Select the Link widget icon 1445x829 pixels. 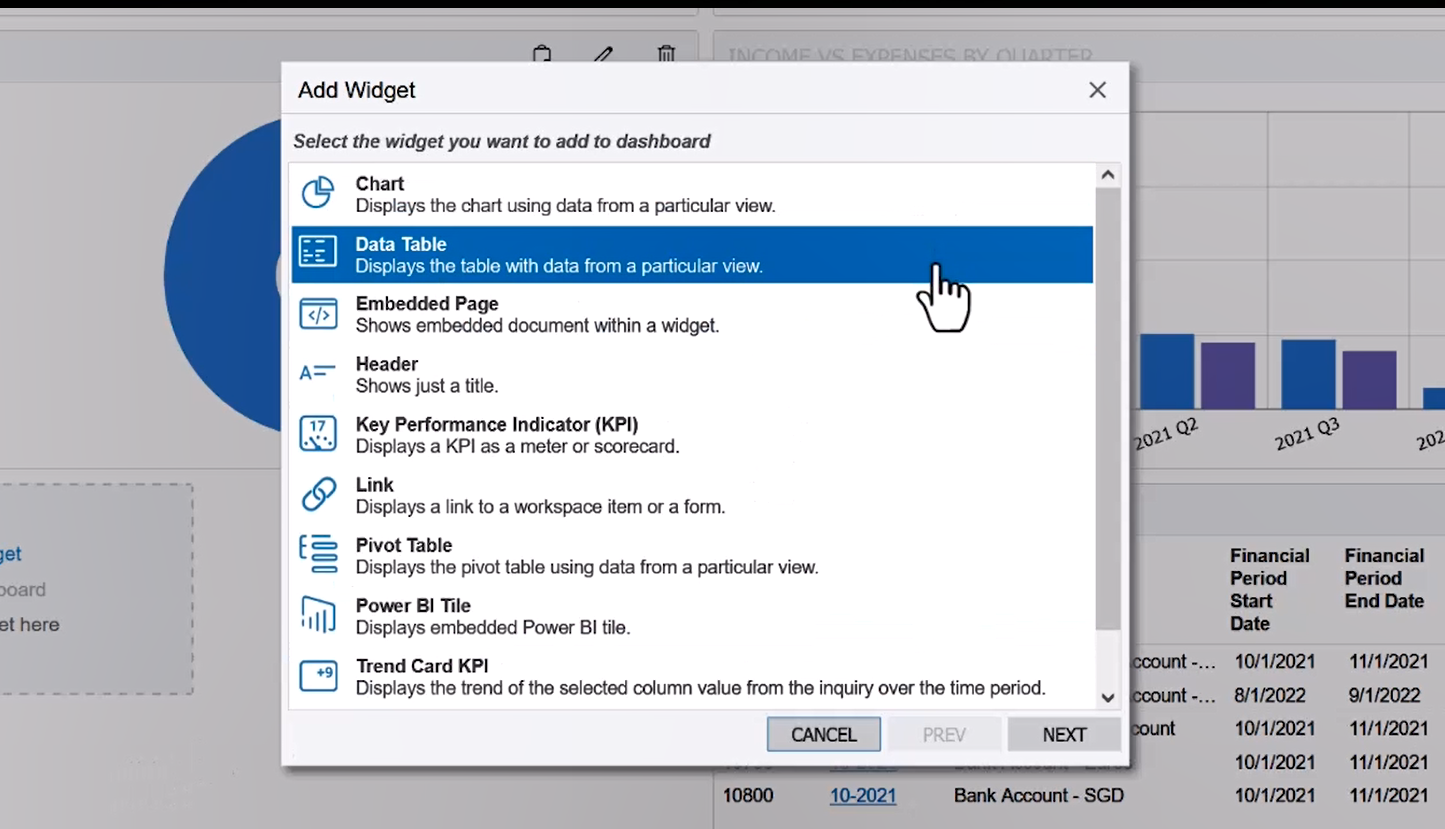click(x=317, y=494)
